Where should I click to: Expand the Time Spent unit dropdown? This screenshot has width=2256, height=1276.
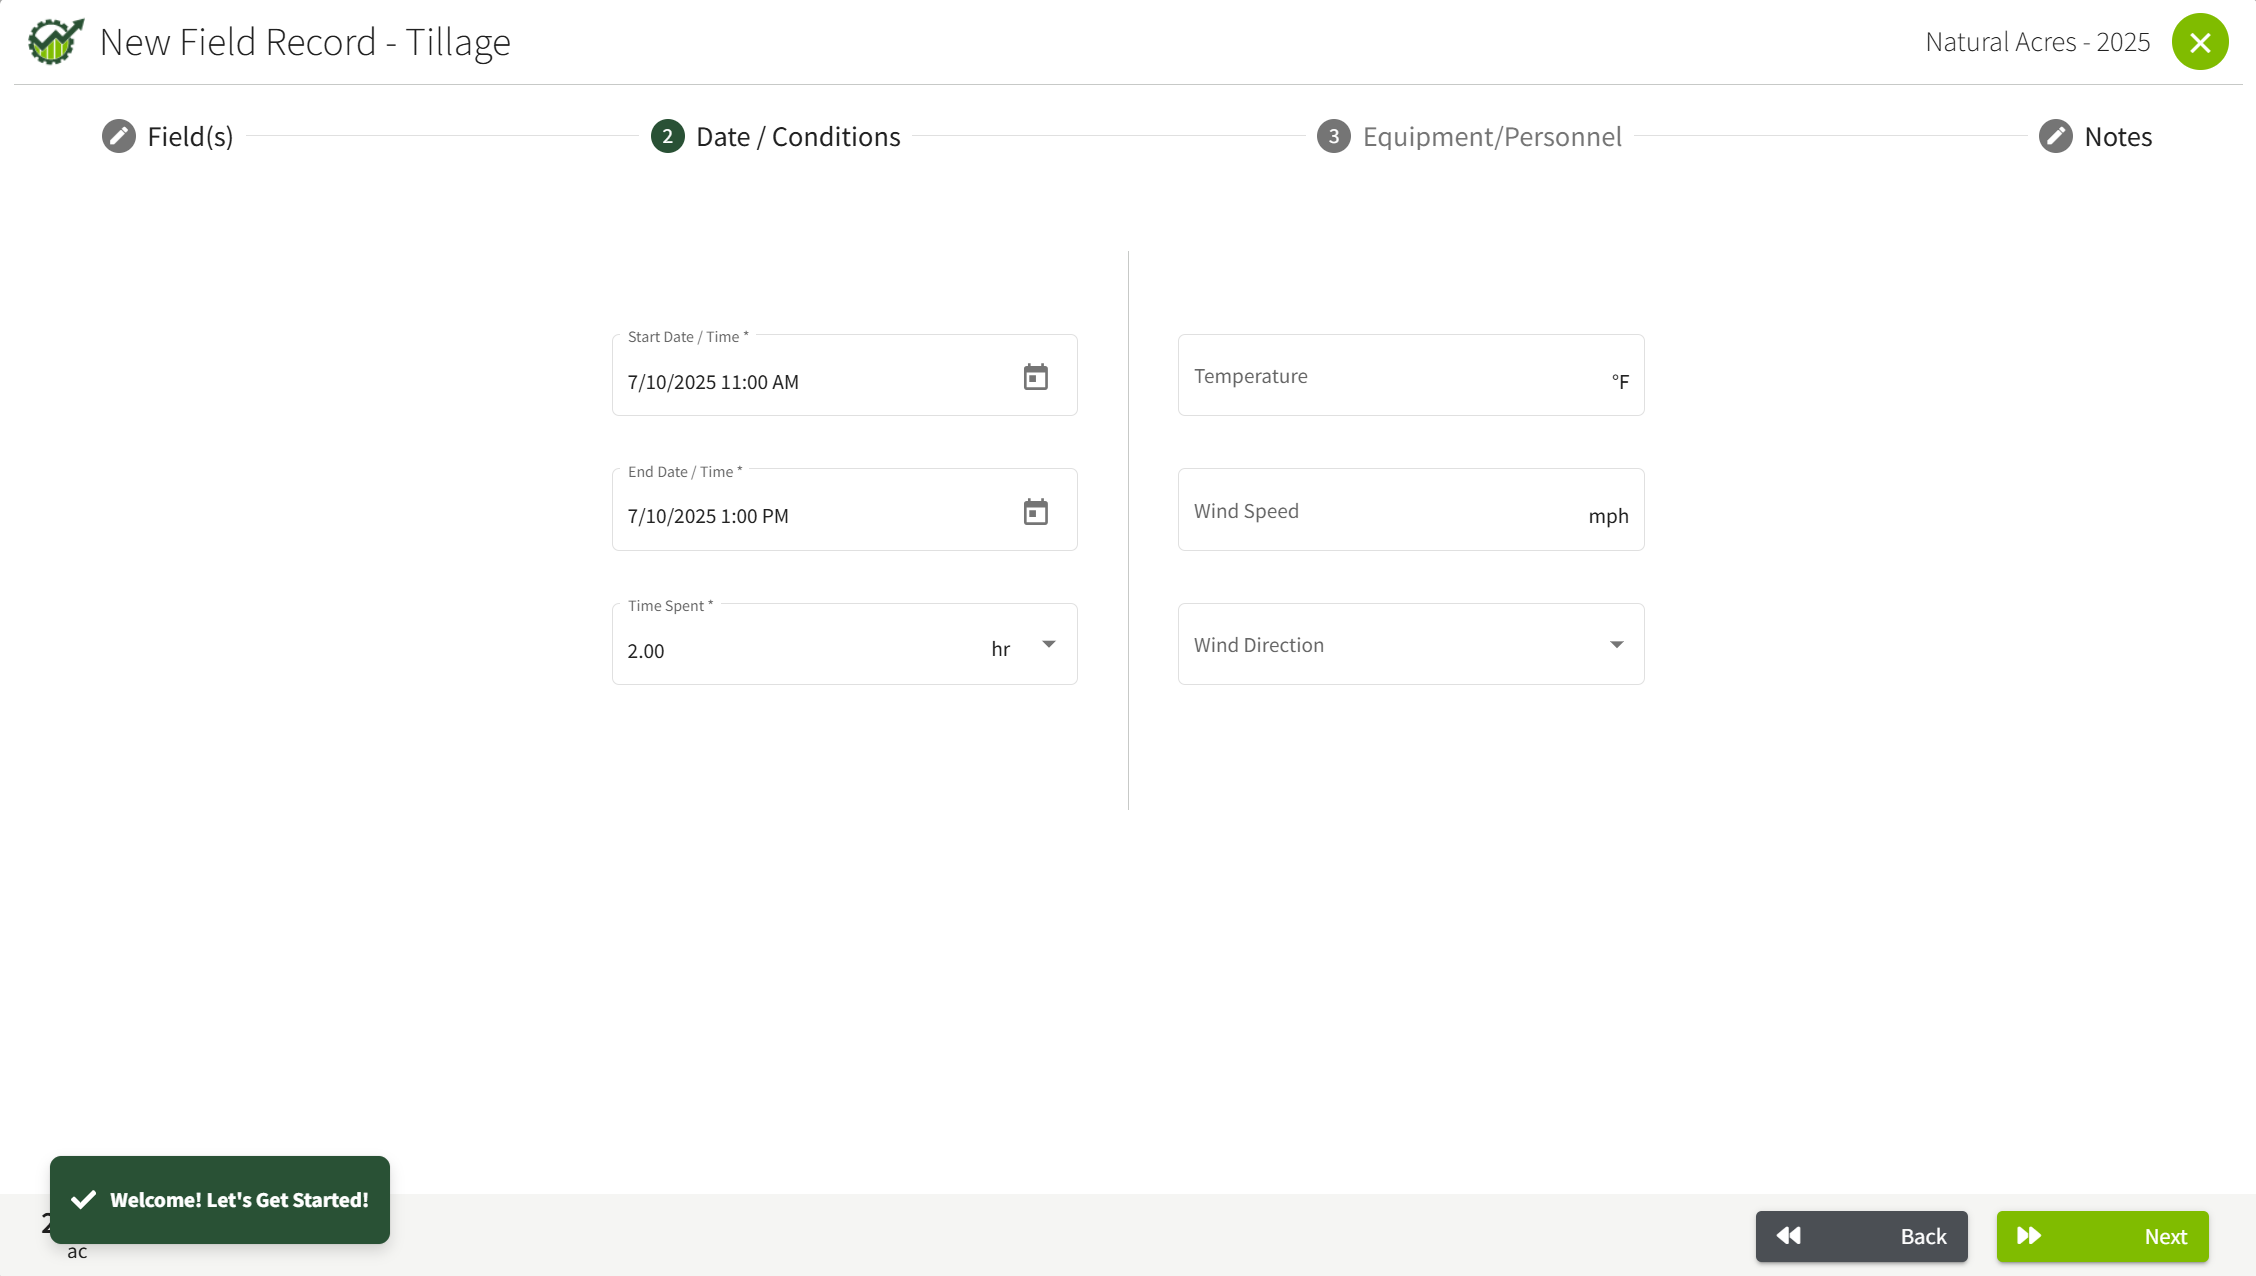(x=1049, y=644)
